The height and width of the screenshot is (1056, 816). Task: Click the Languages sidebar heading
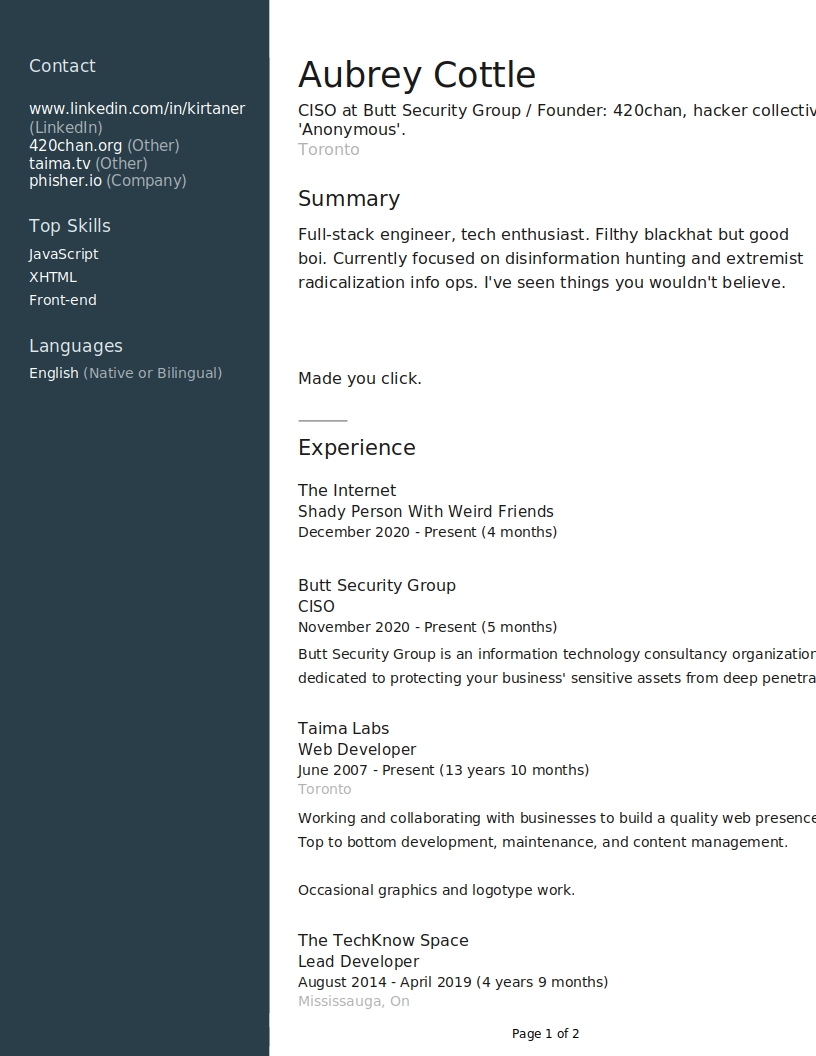(75, 346)
